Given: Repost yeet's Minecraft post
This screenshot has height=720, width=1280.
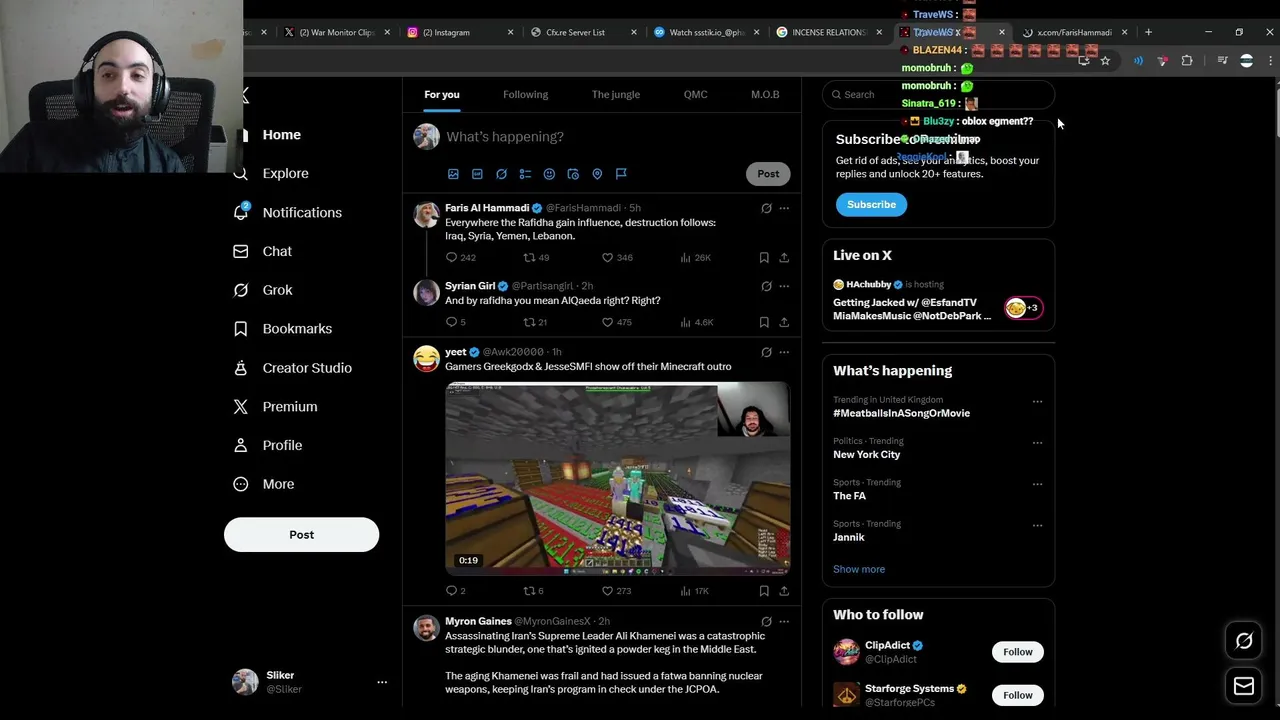Looking at the screenshot, I should (530, 591).
